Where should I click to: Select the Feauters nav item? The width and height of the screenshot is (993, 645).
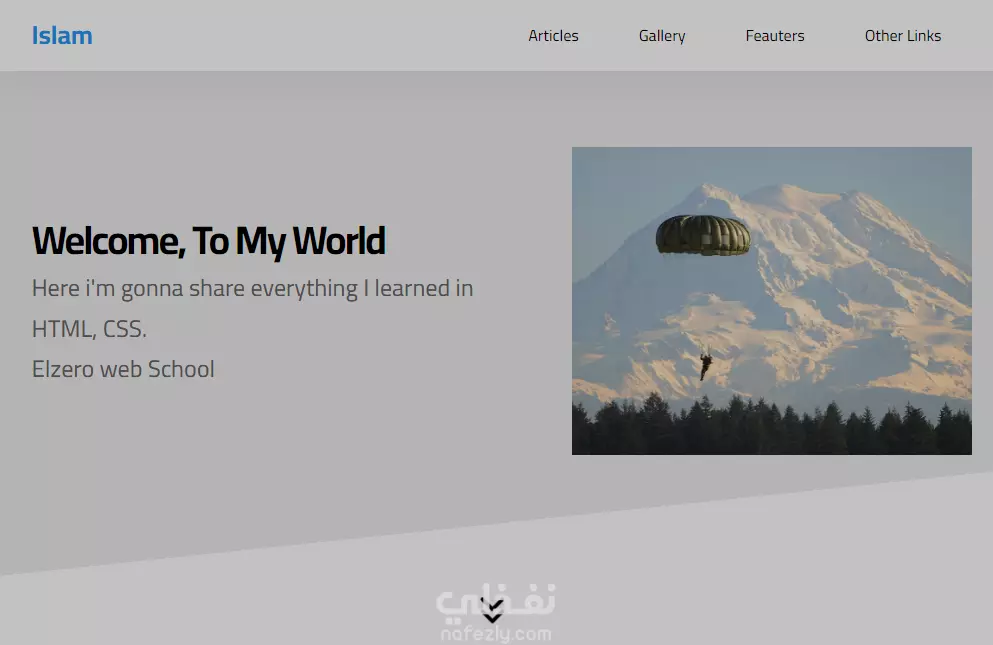774,36
